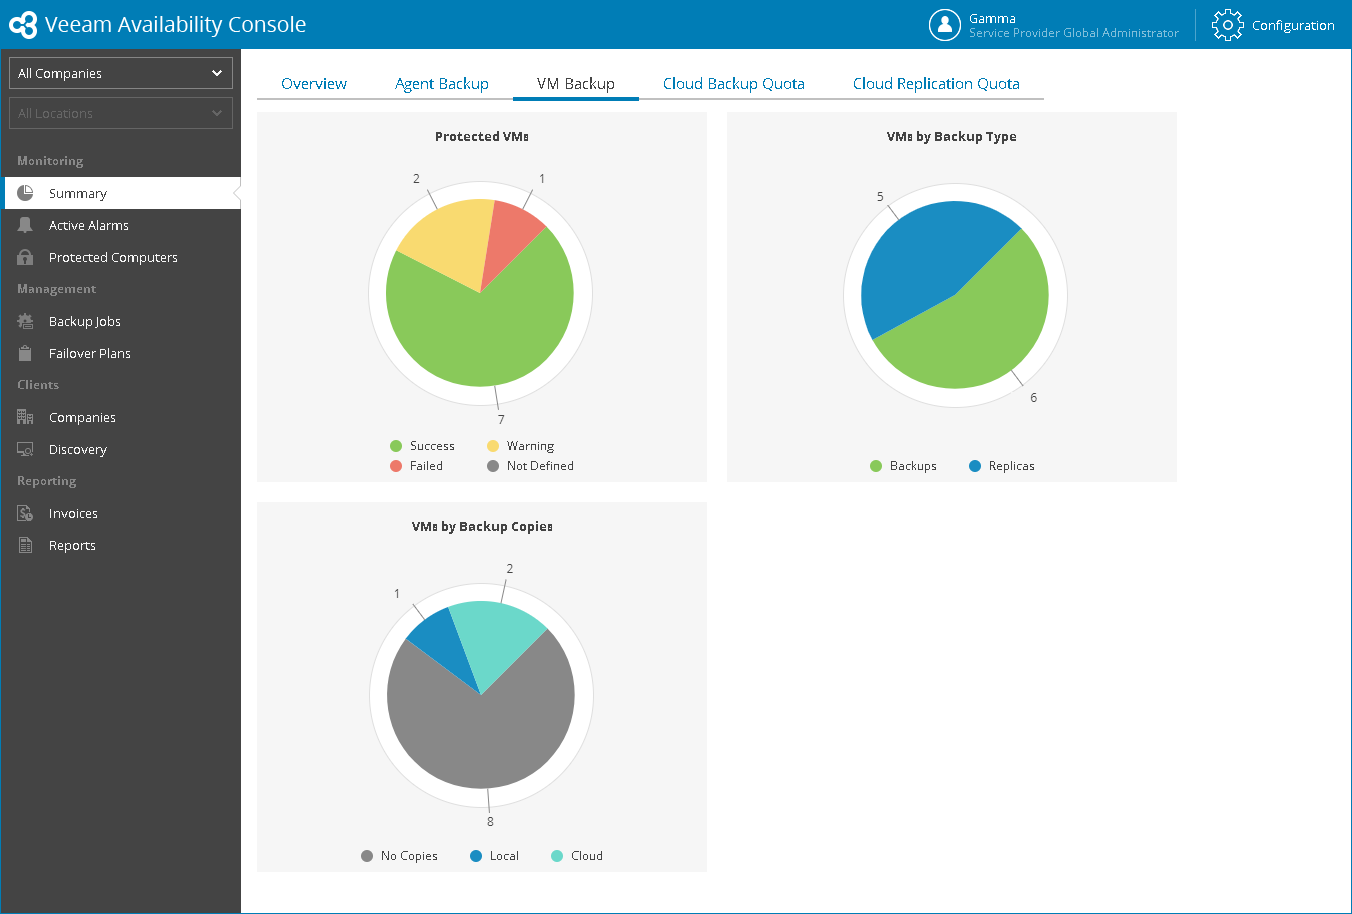
Task: Open the Cloud Backup Quota tab
Action: (x=734, y=84)
